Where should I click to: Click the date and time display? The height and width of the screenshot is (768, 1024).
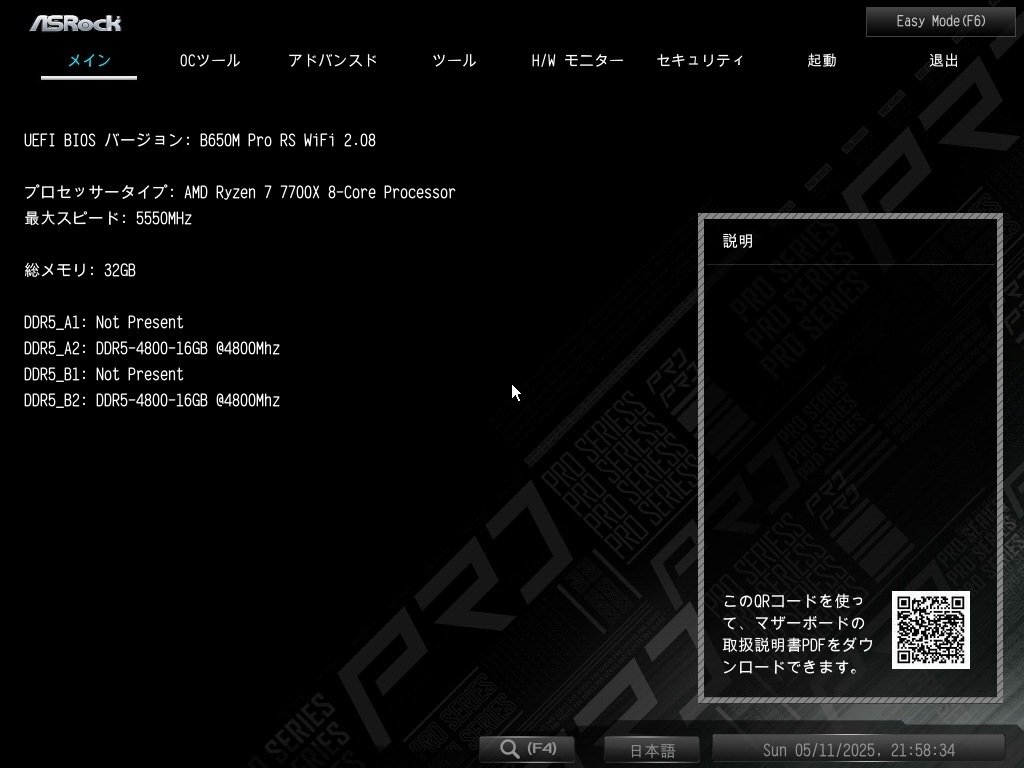pos(858,750)
